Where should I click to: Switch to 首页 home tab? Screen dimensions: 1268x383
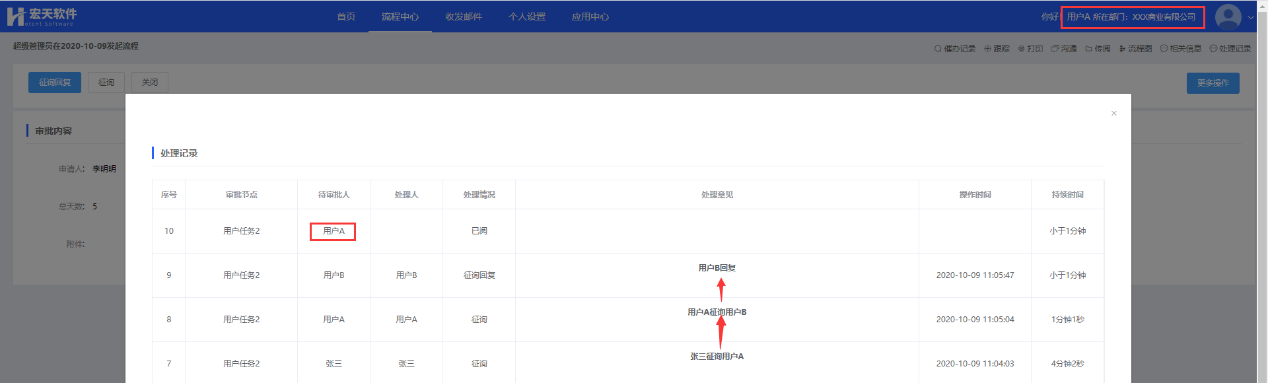(346, 17)
